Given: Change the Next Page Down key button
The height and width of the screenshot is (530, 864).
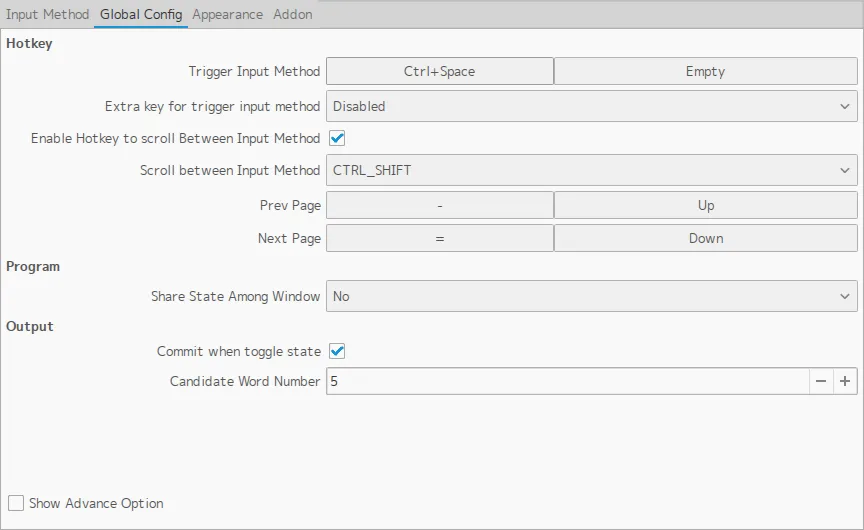Looking at the screenshot, I should (x=705, y=238).
